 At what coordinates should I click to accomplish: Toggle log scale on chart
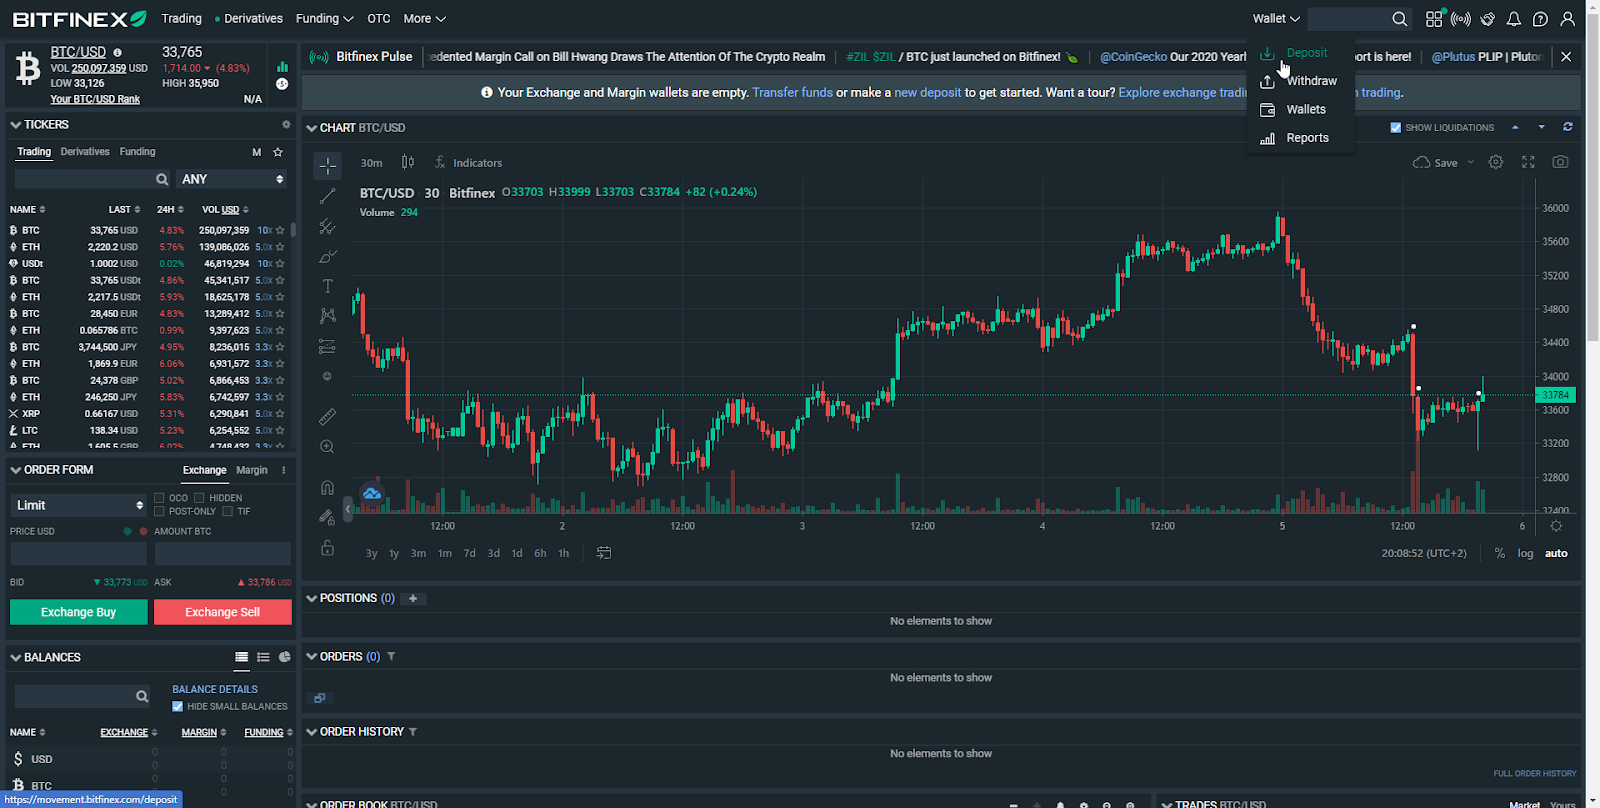coord(1525,553)
